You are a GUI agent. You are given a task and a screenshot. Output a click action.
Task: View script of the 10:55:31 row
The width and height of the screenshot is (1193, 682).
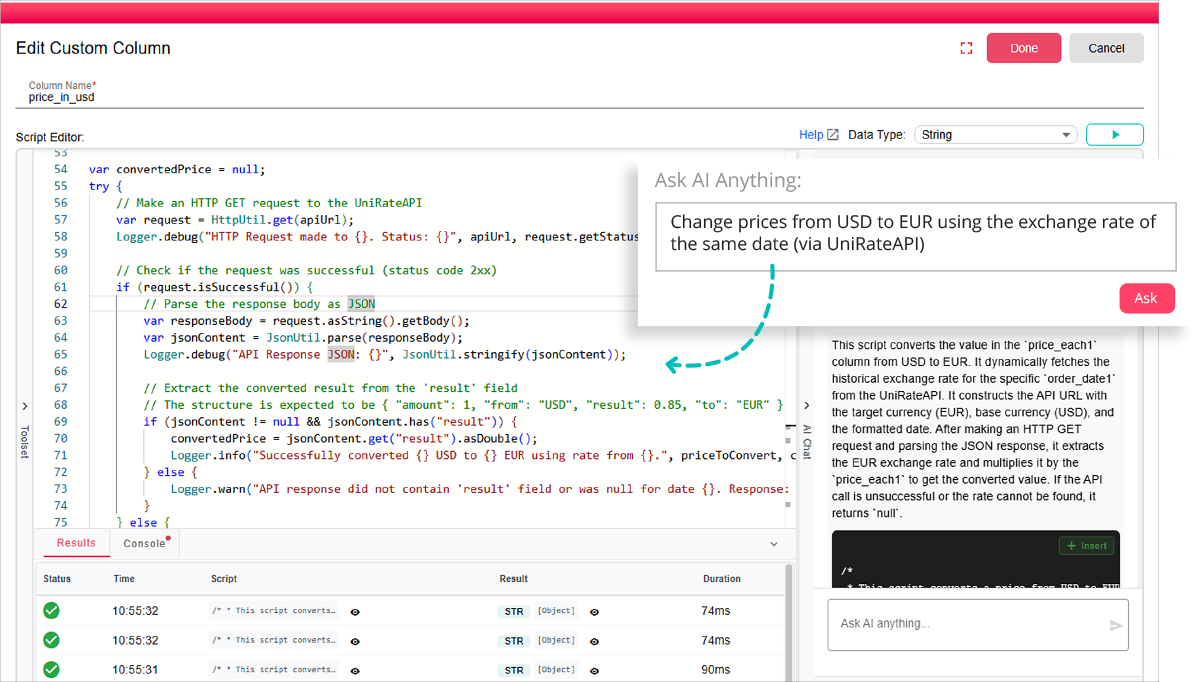(355, 671)
